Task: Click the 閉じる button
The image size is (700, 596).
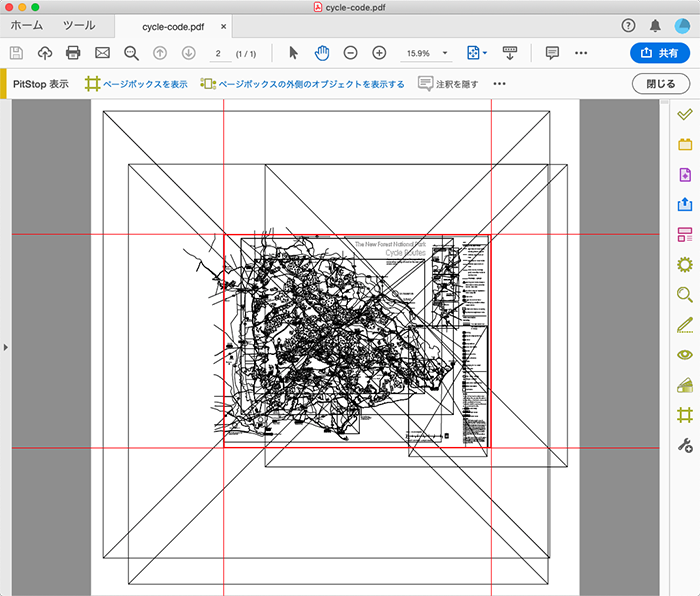Action: point(661,84)
